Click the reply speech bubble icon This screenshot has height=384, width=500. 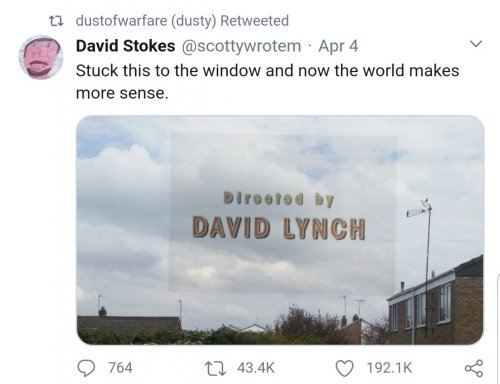(86, 368)
